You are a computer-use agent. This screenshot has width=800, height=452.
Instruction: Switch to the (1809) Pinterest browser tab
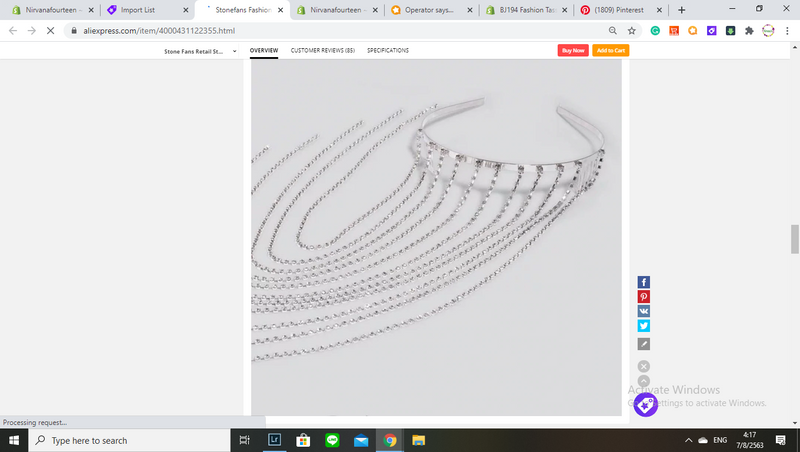[620, 10]
